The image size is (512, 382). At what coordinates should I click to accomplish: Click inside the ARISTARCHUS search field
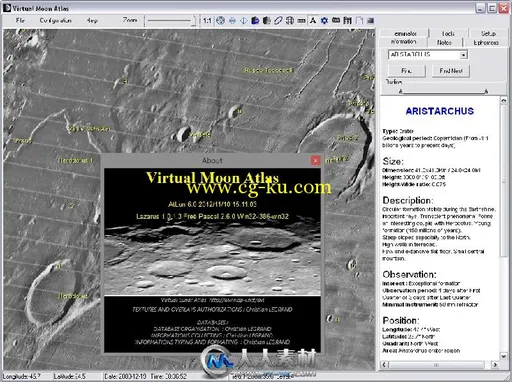click(424, 55)
